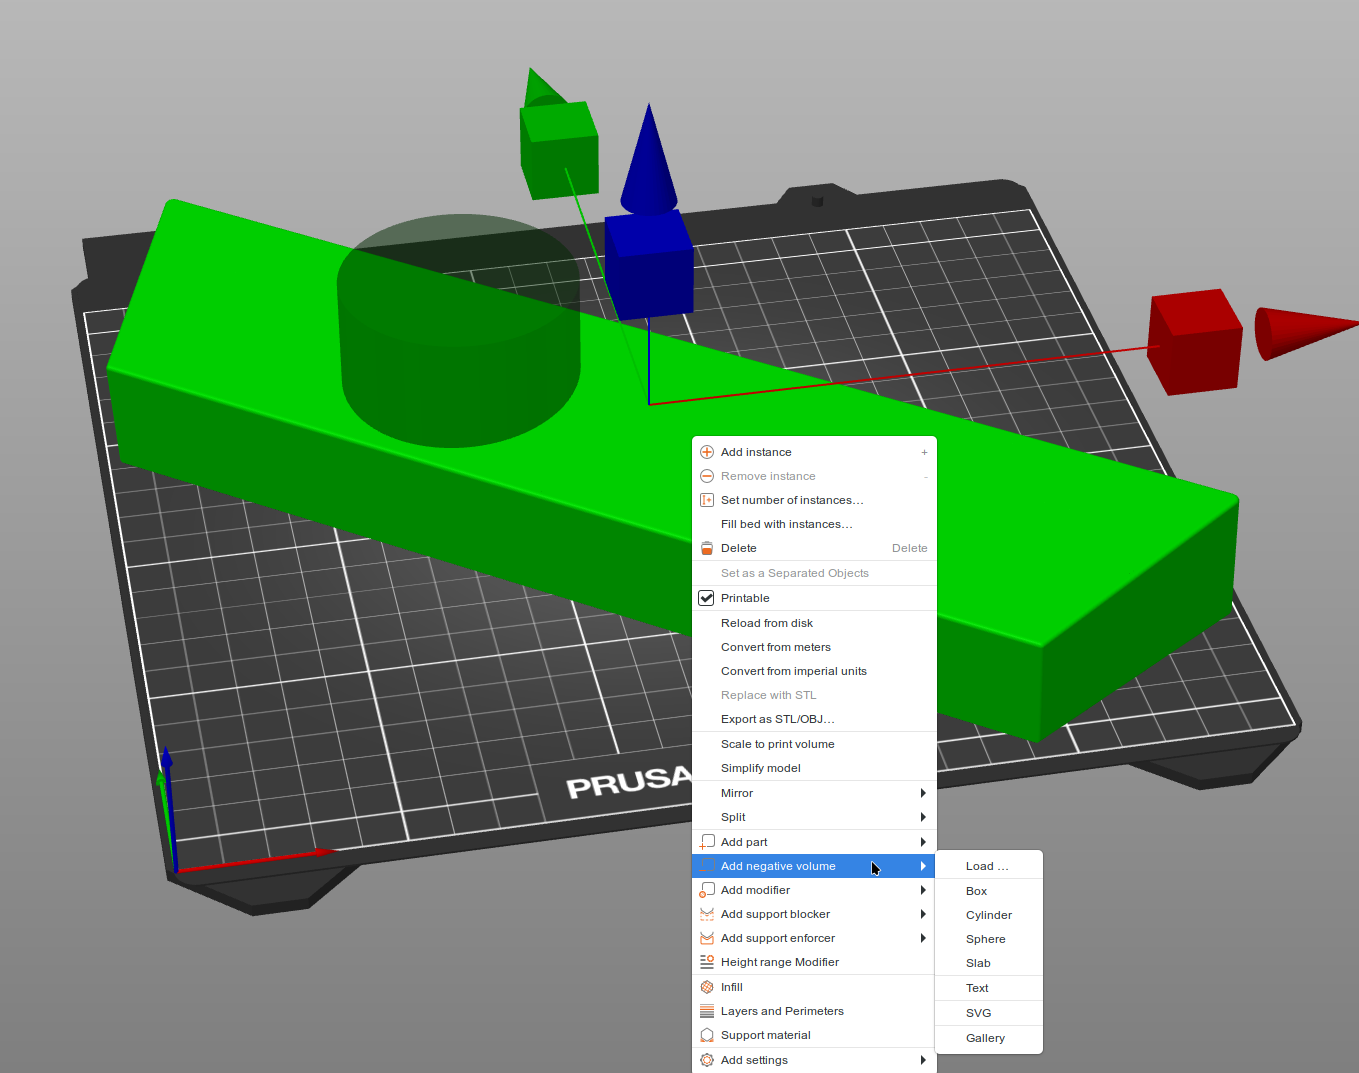The height and width of the screenshot is (1073, 1359).
Task: Select Scale to print volume
Action: pos(814,744)
